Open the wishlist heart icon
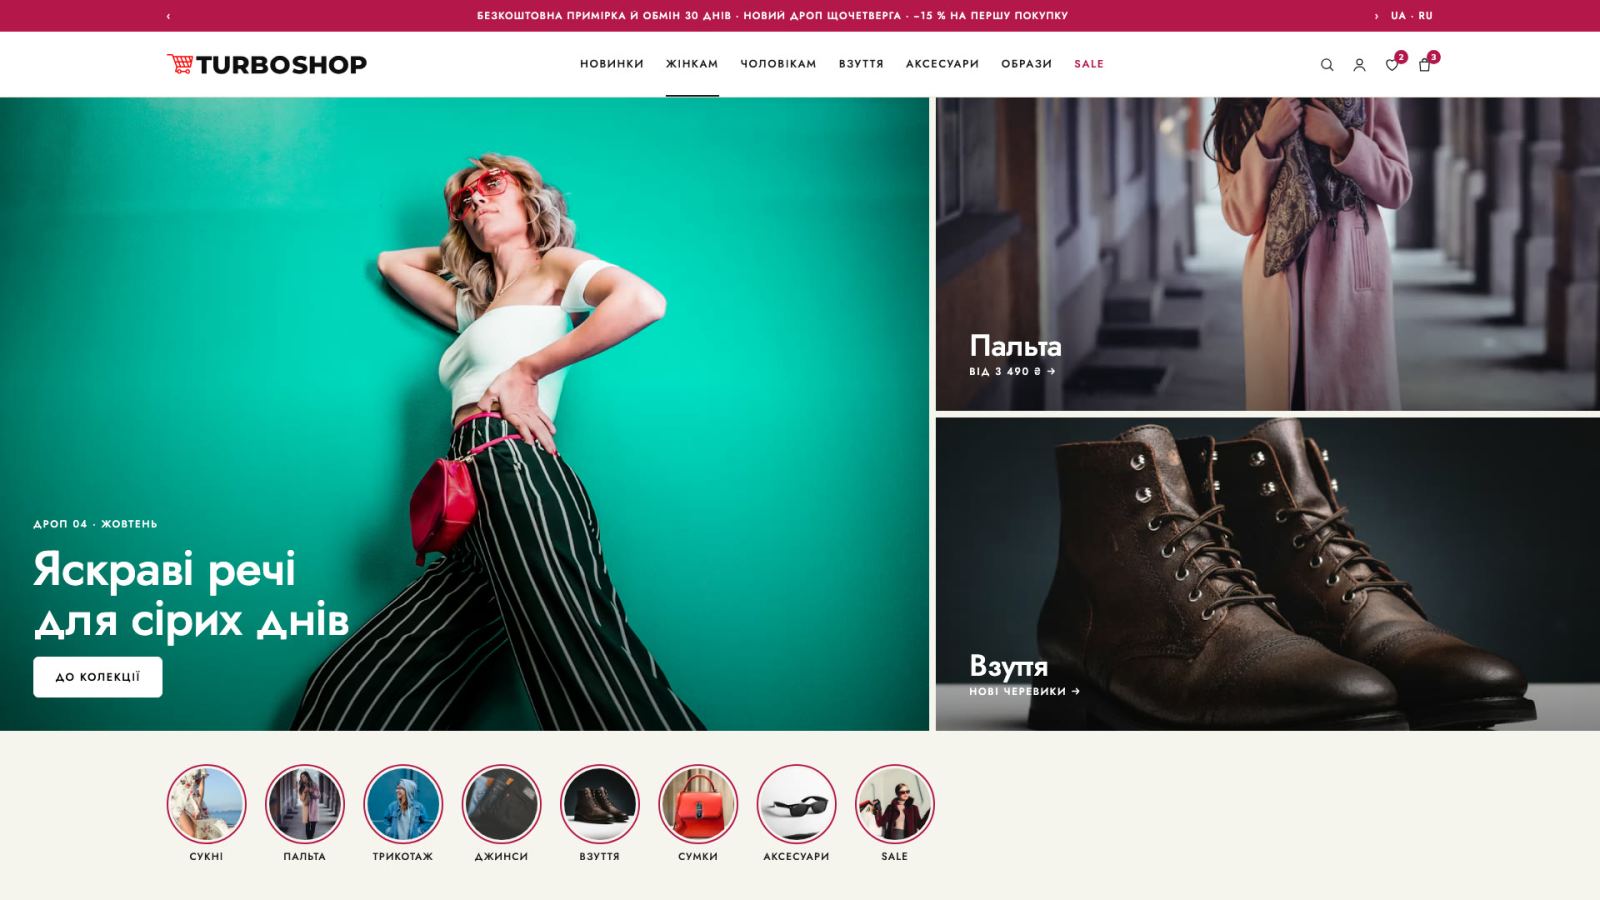This screenshot has width=1600, height=900. pyautogui.click(x=1392, y=65)
